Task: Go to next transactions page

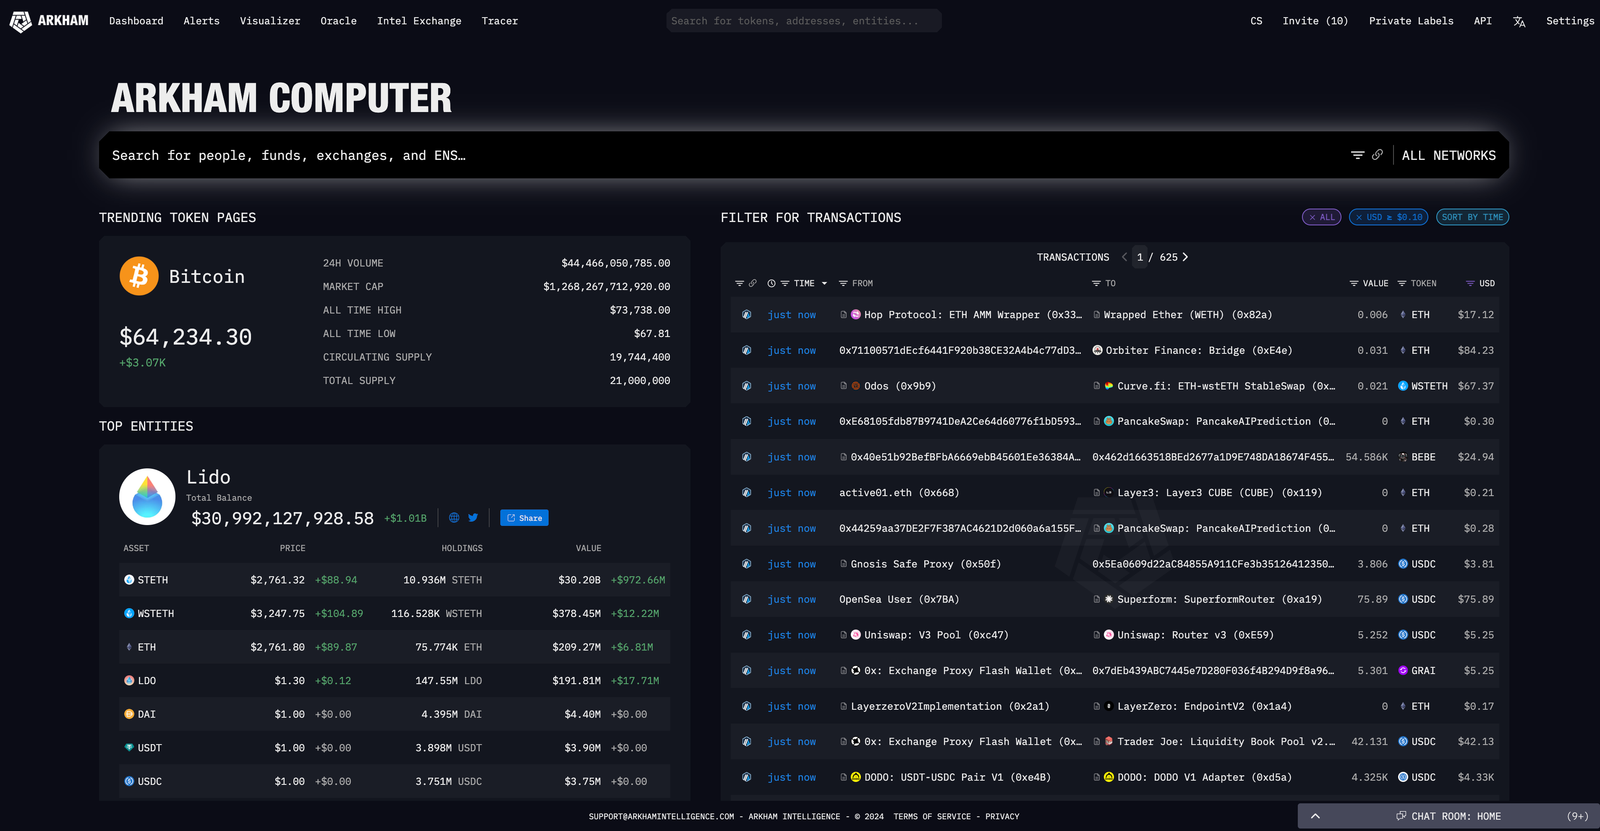Action: pos(1186,258)
